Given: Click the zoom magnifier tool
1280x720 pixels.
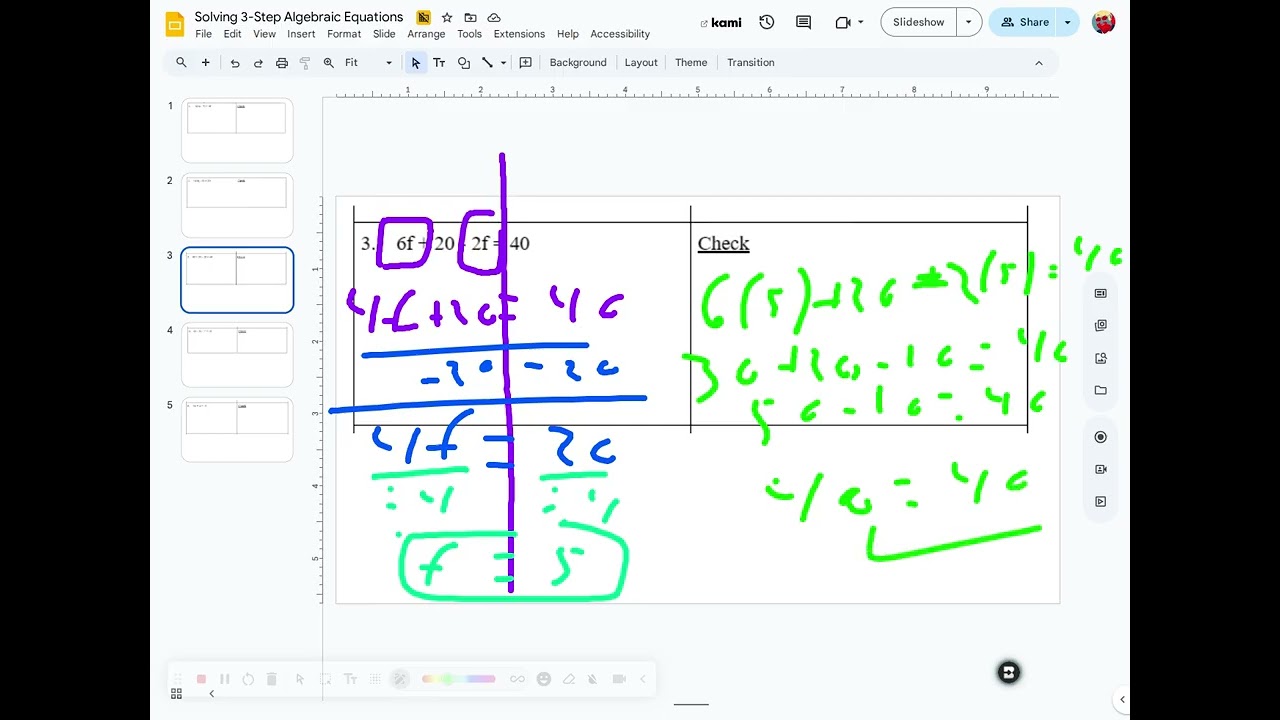Looking at the screenshot, I should [x=329, y=63].
